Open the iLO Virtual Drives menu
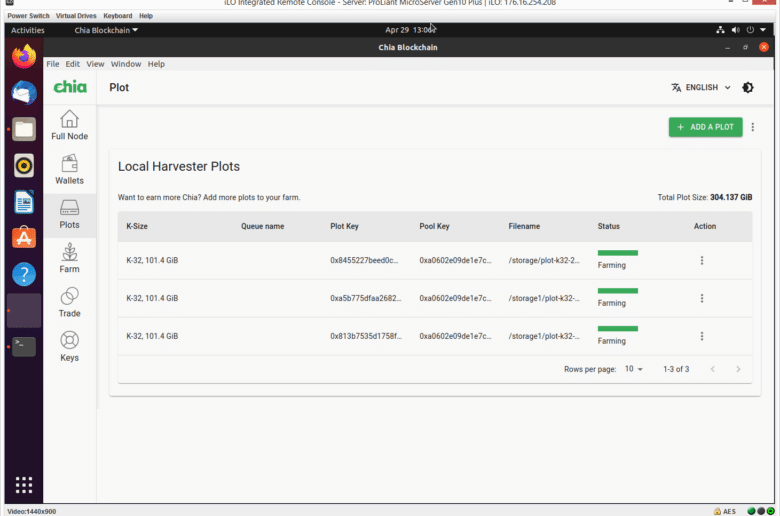Screen dimensions: 780x516 [76, 15]
